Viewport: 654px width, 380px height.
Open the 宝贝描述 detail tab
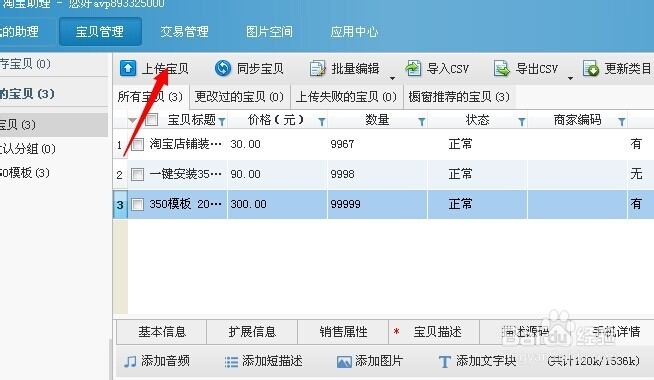[434, 332]
